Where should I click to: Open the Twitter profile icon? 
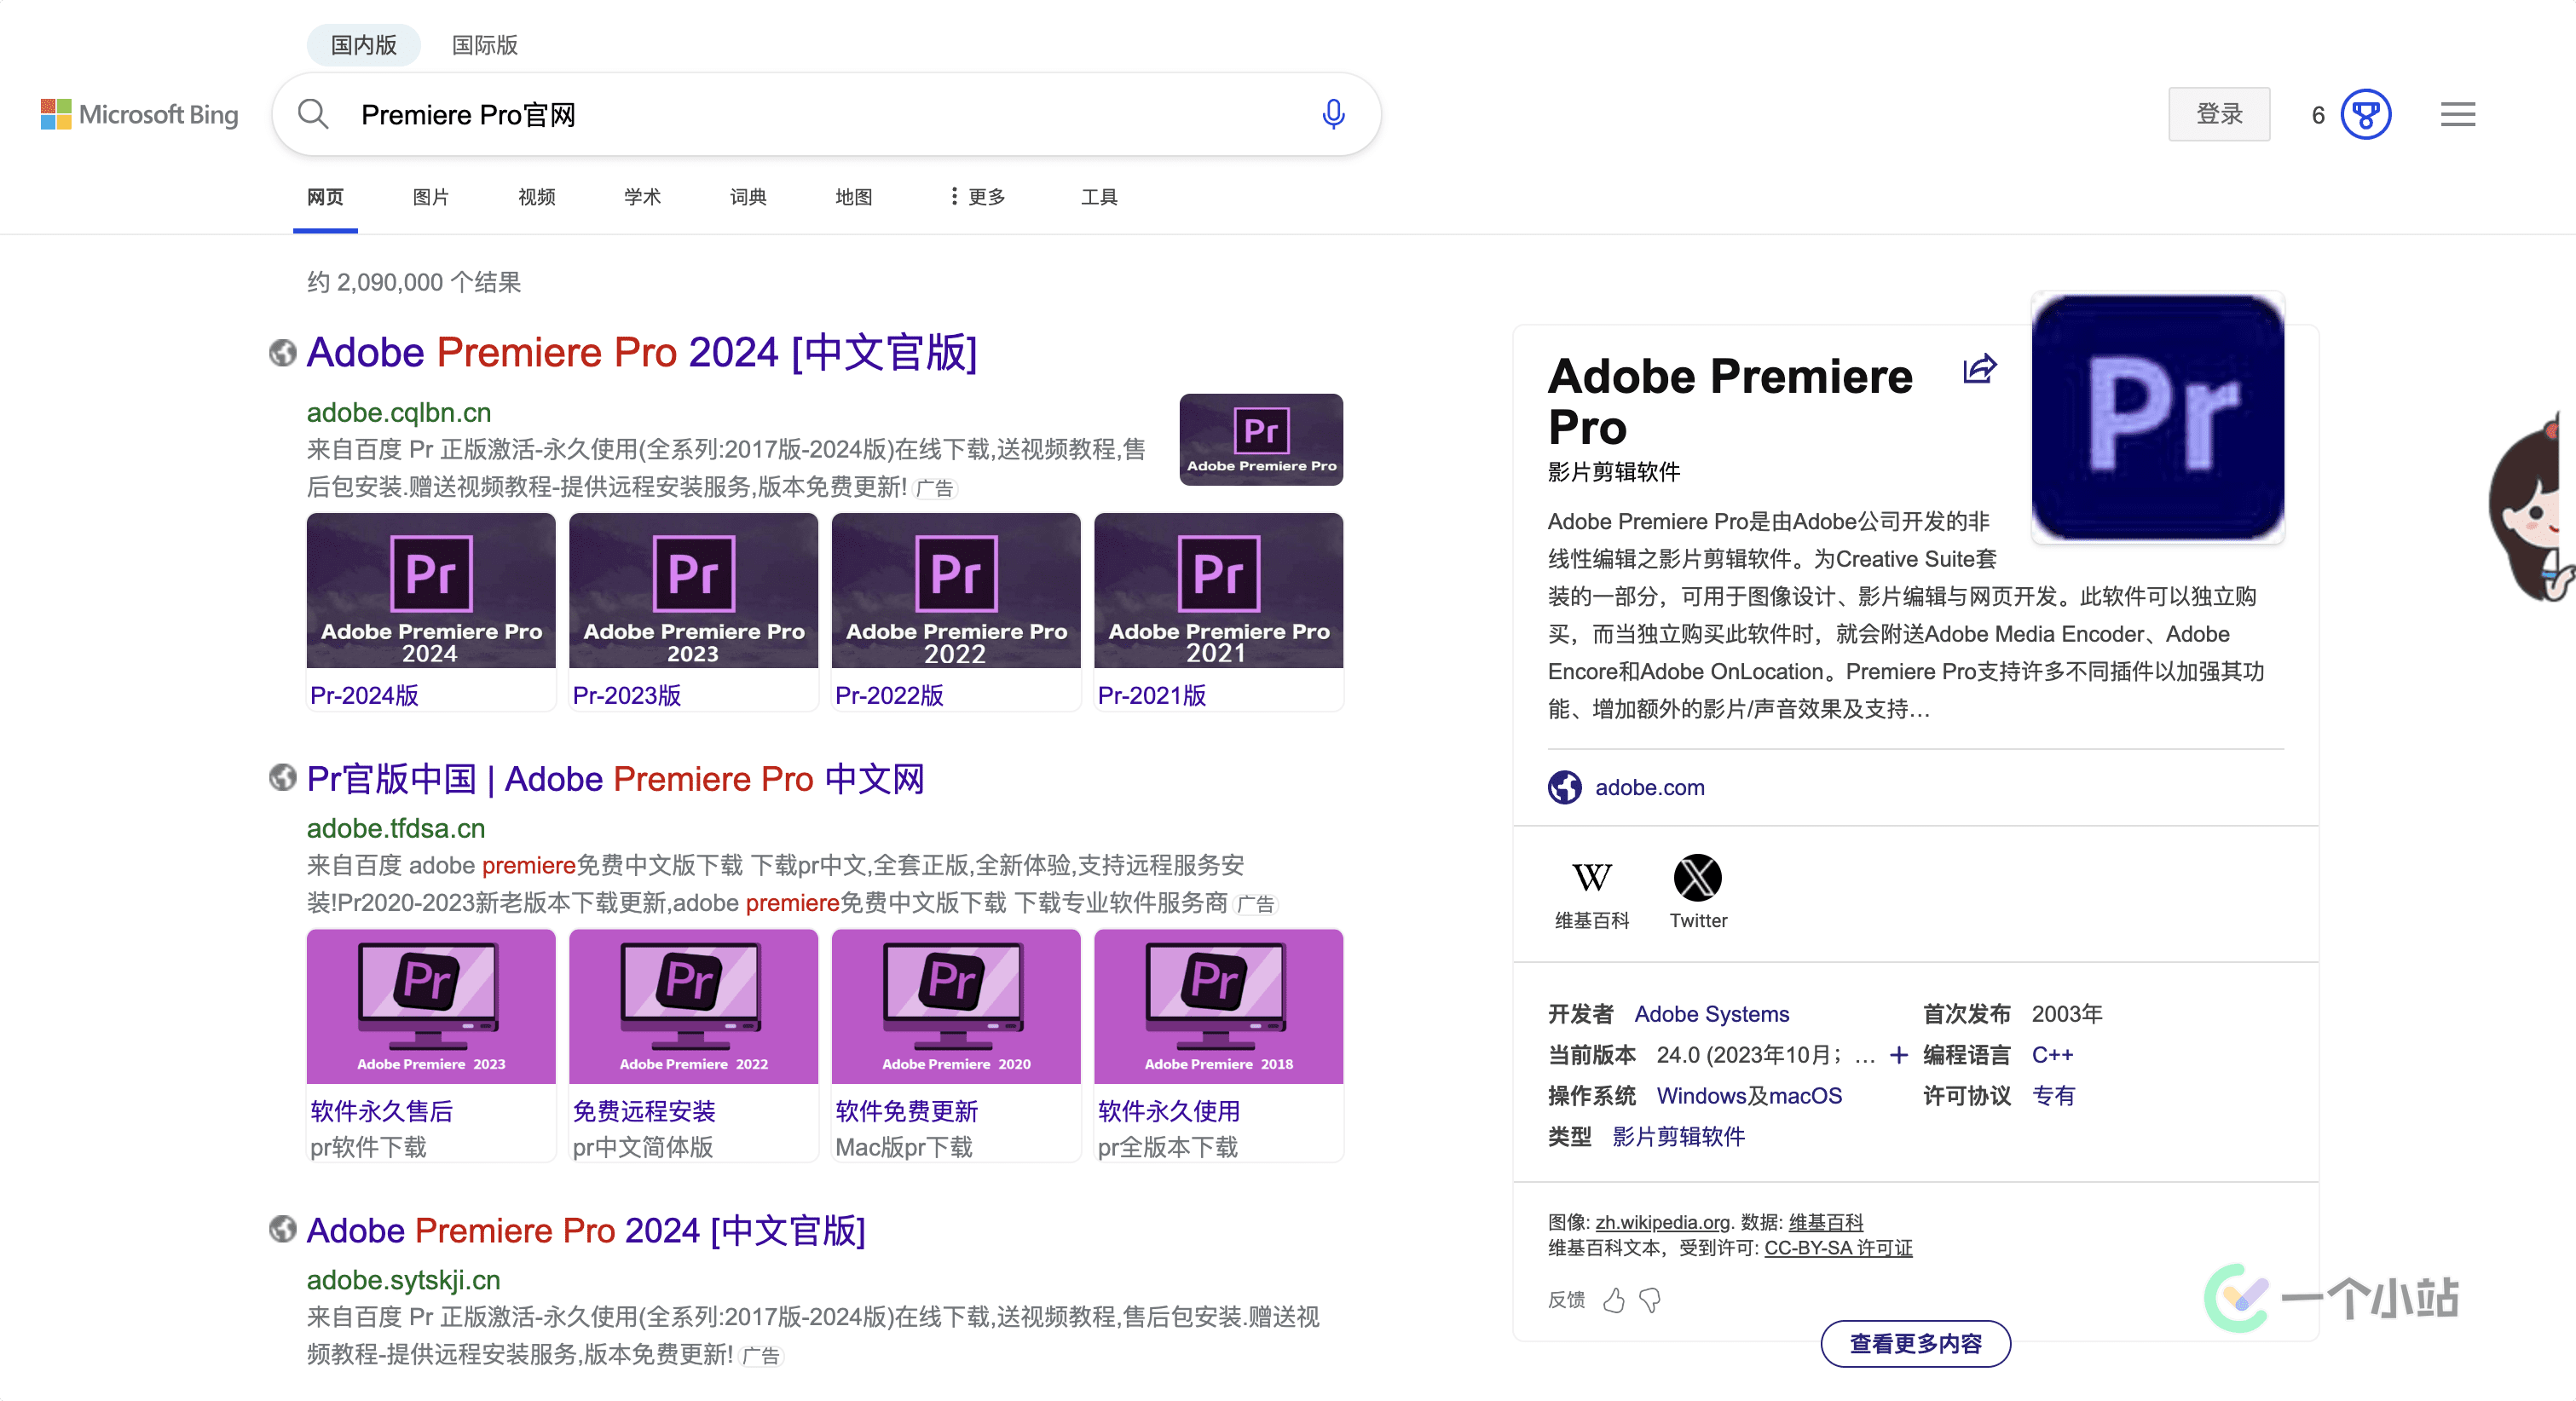[1697, 877]
